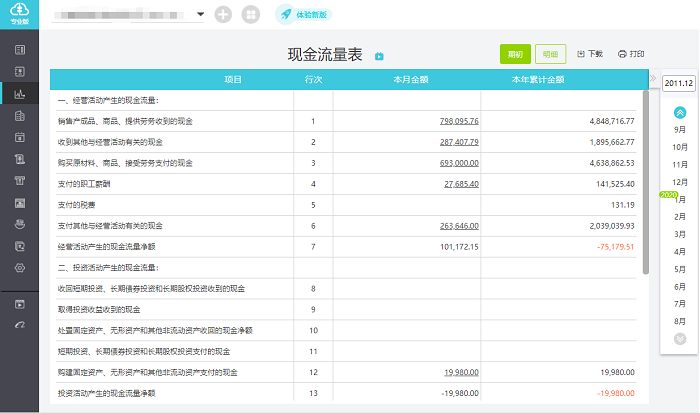
Task: Click the play-box icon in the sidebar
Action: click(x=19, y=303)
